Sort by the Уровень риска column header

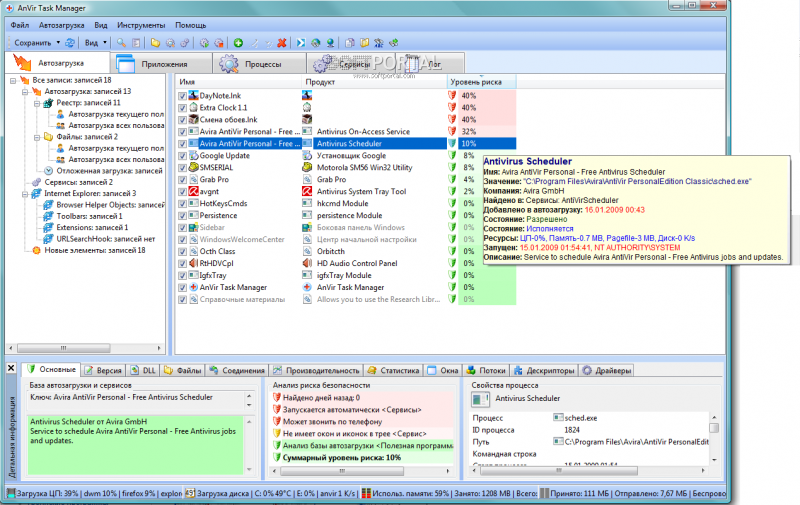pyautogui.click(x=482, y=82)
